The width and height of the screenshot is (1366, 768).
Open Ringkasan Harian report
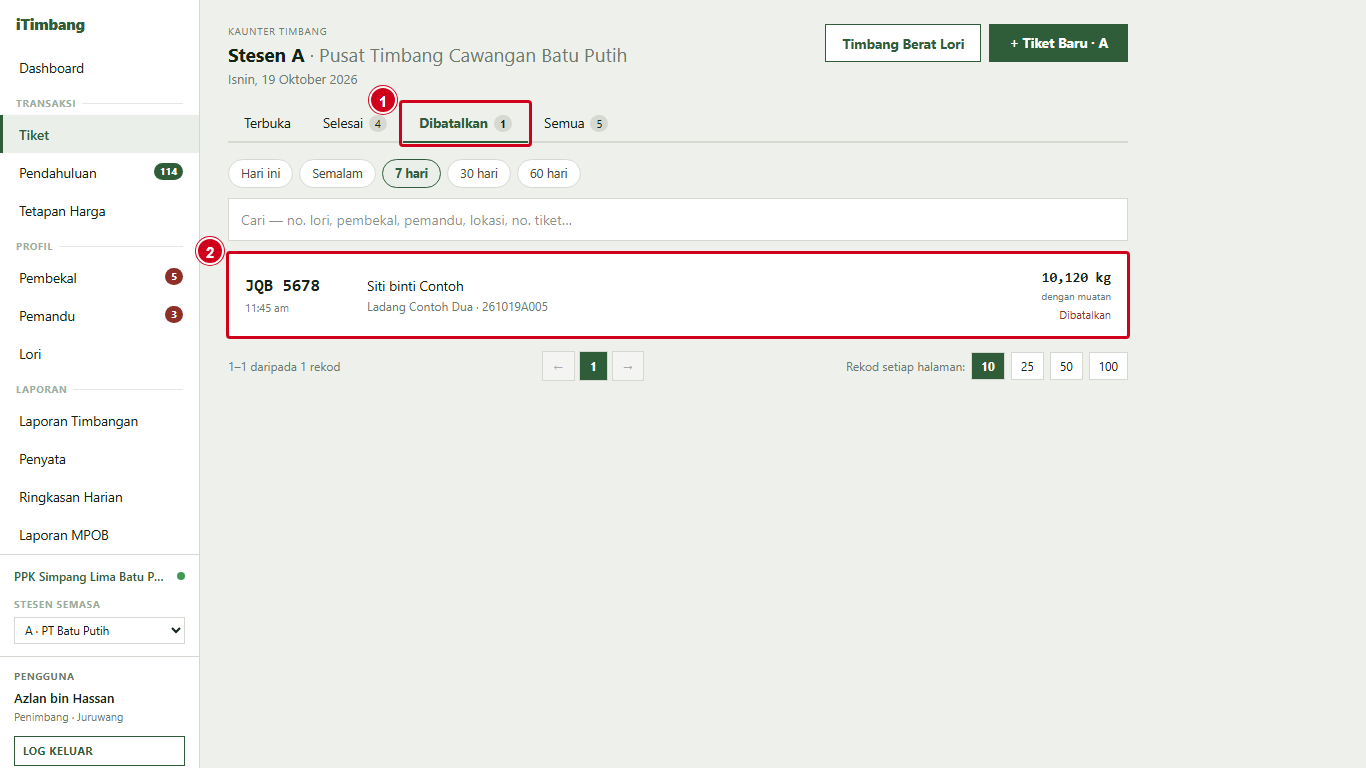[x=100, y=497]
